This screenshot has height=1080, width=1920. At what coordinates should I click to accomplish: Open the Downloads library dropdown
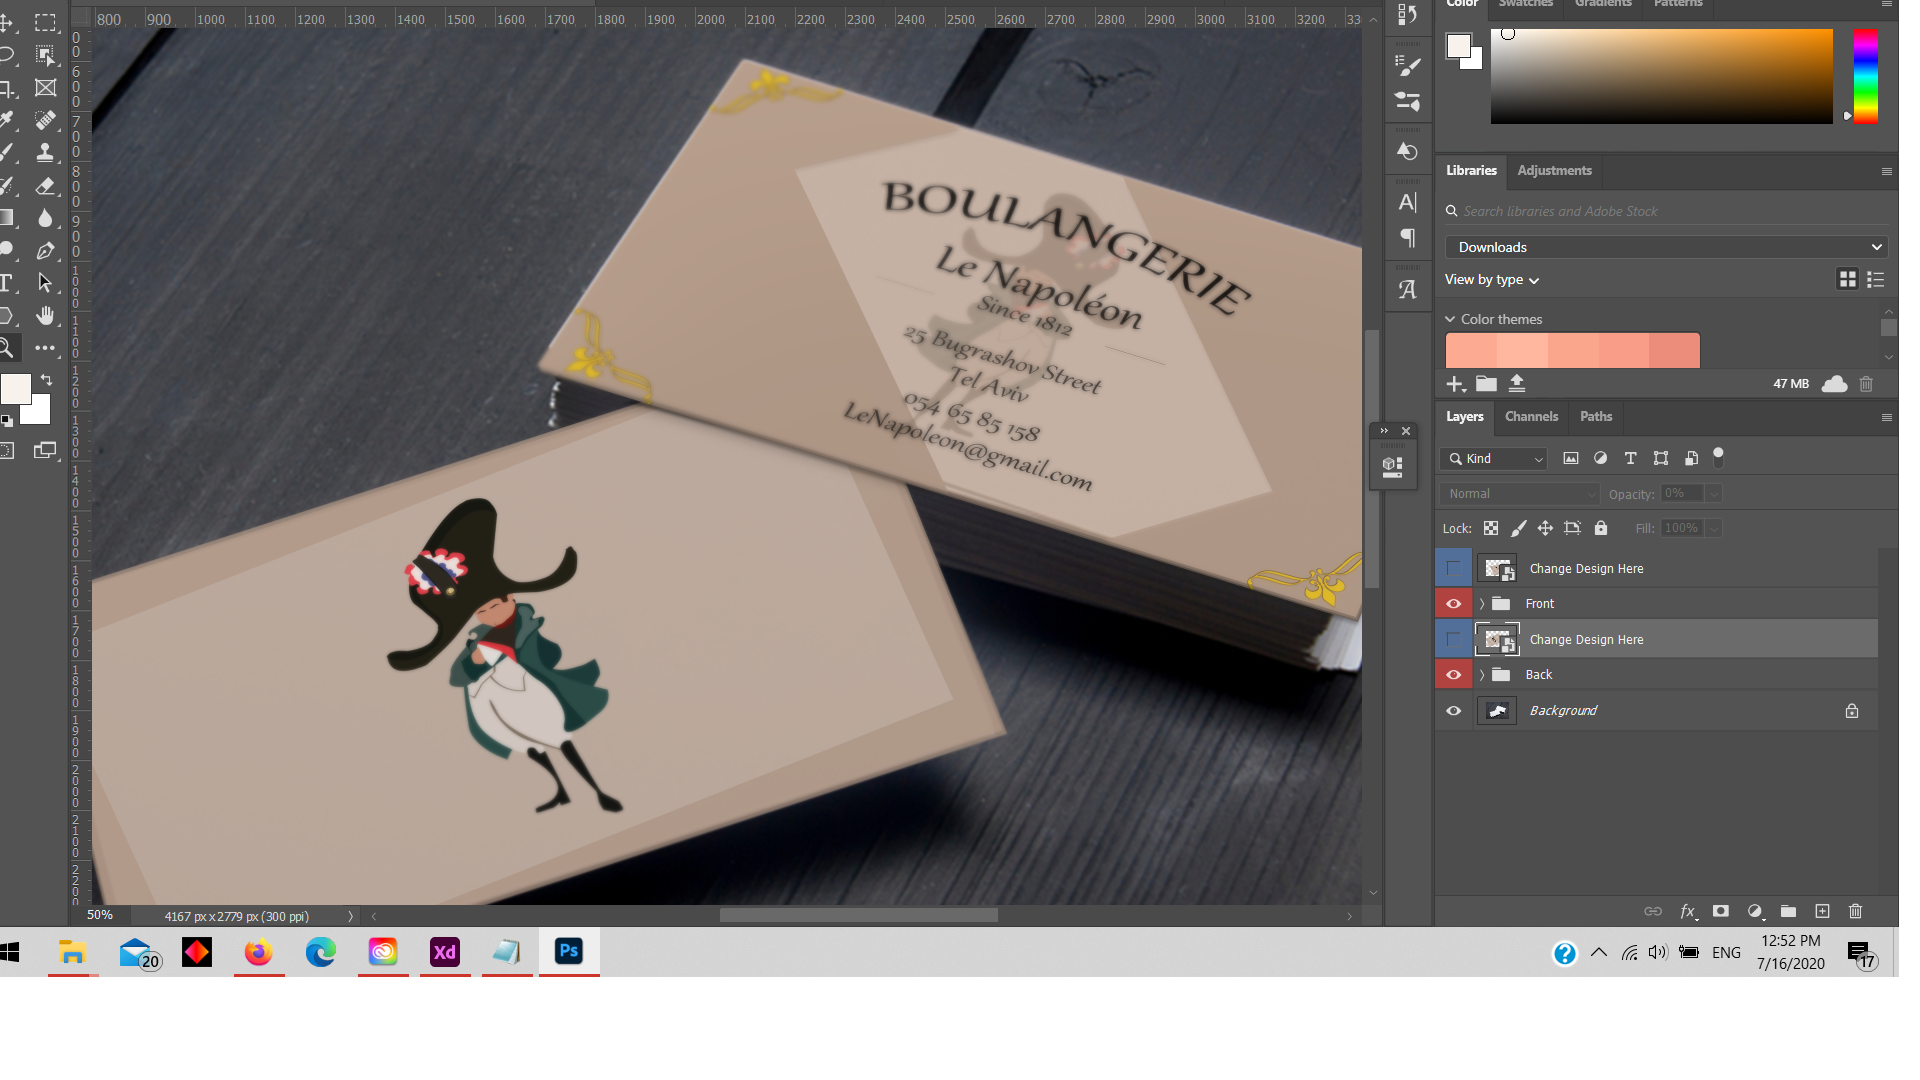[x=1664, y=247]
